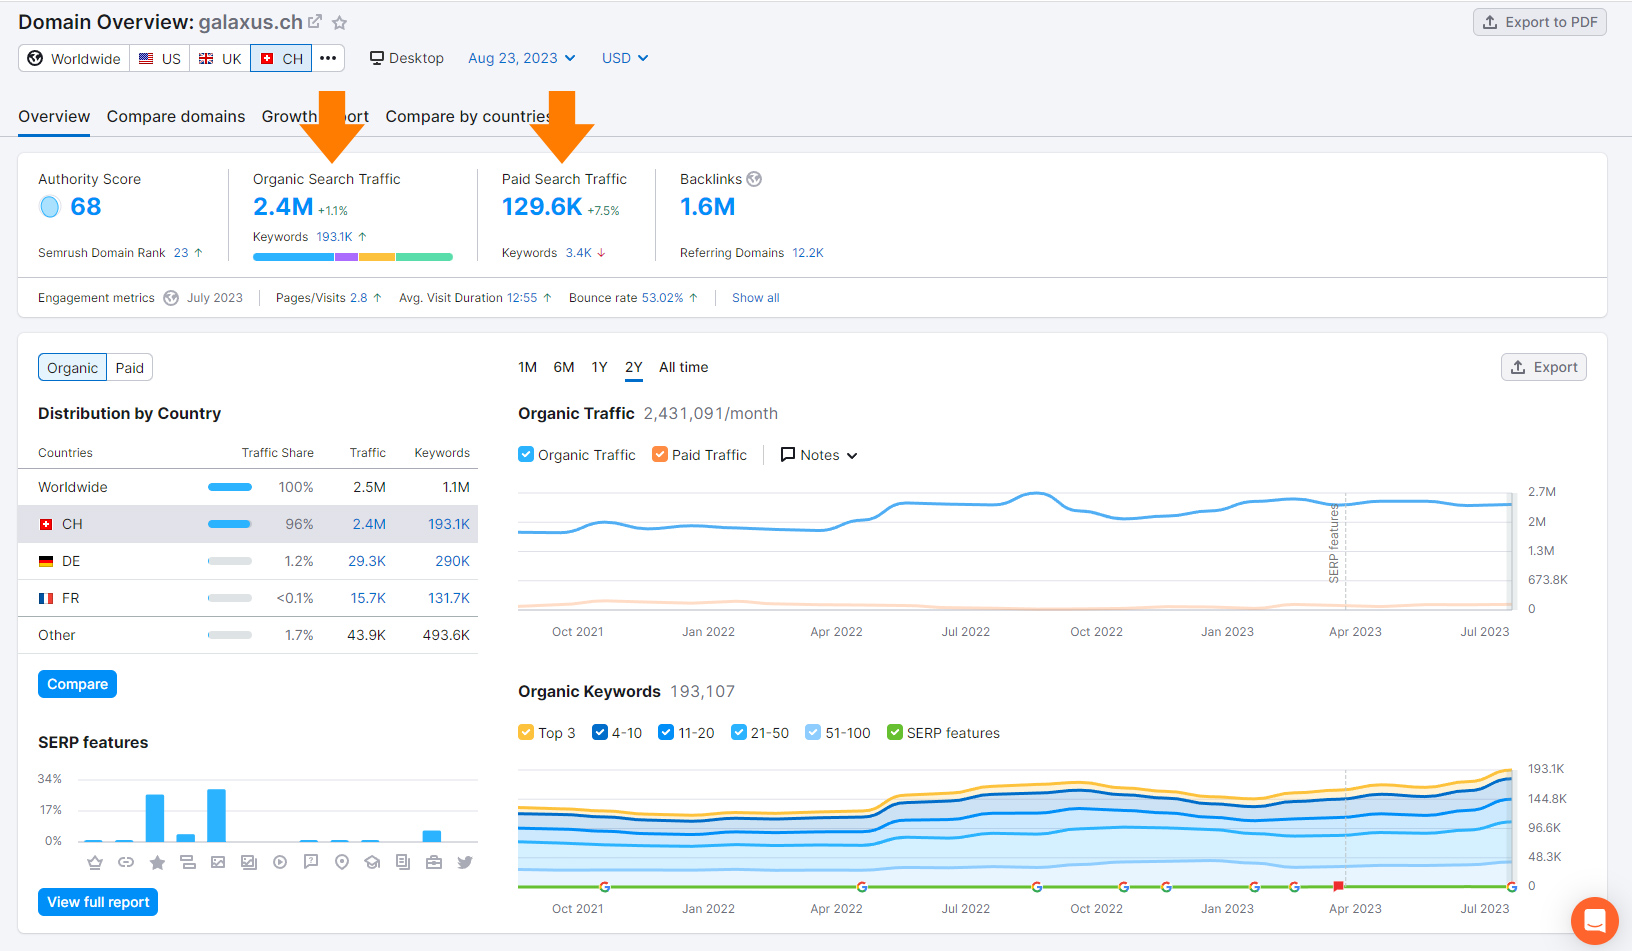Toggle the 11-20 keywords checkbox

(x=666, y=732)
